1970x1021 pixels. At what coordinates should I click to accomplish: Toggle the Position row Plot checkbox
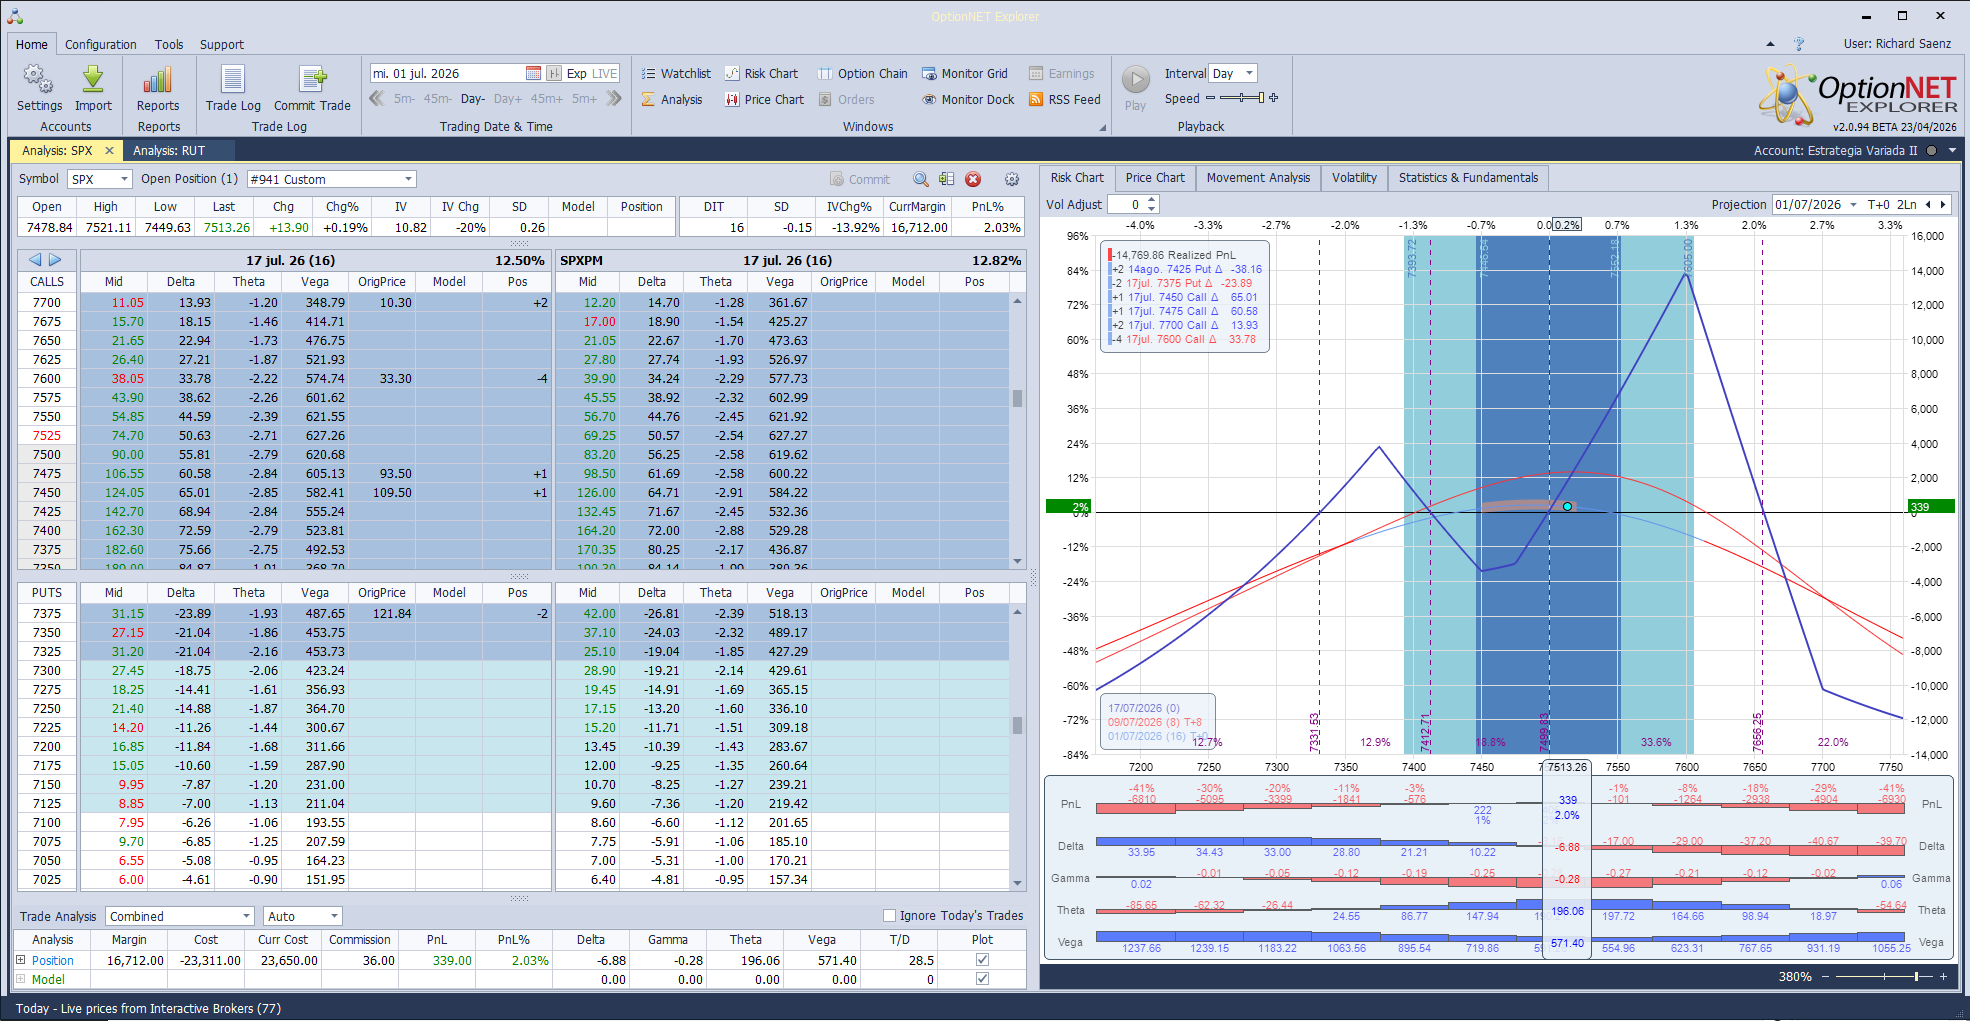(x=982, y=960)
